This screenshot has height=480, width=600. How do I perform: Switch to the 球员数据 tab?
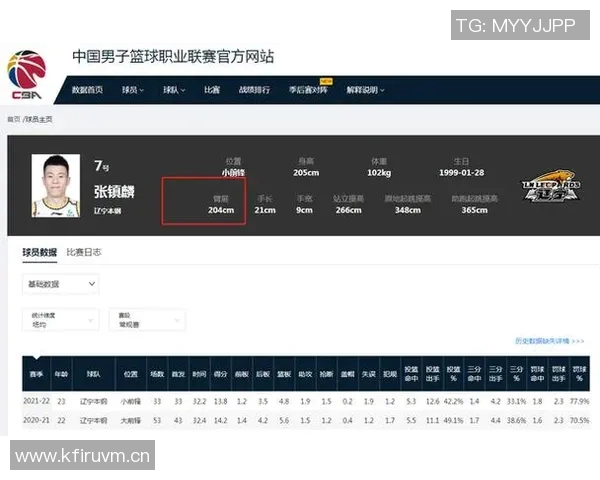39,252
